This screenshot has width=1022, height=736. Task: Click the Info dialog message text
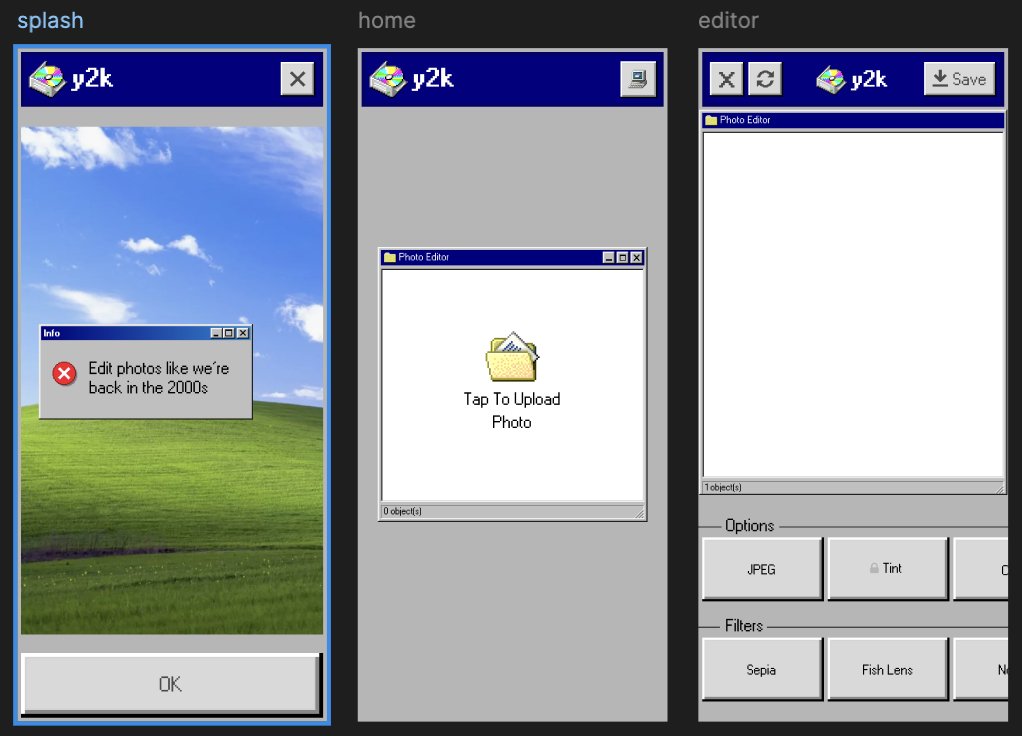point(158,377)
